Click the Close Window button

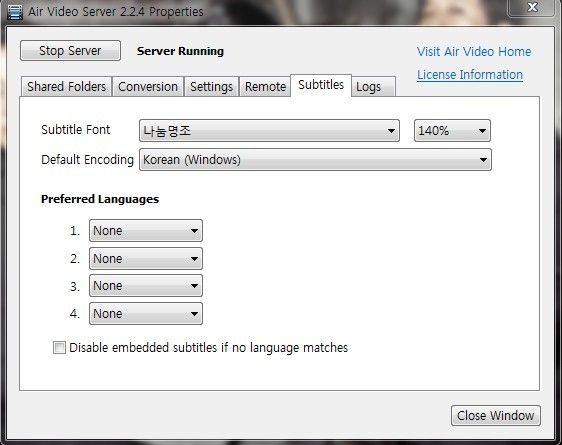click(x=496, y=416)
